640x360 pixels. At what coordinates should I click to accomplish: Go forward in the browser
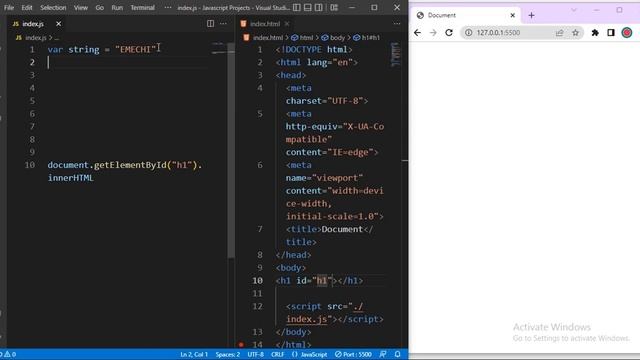tap(433, 33)
